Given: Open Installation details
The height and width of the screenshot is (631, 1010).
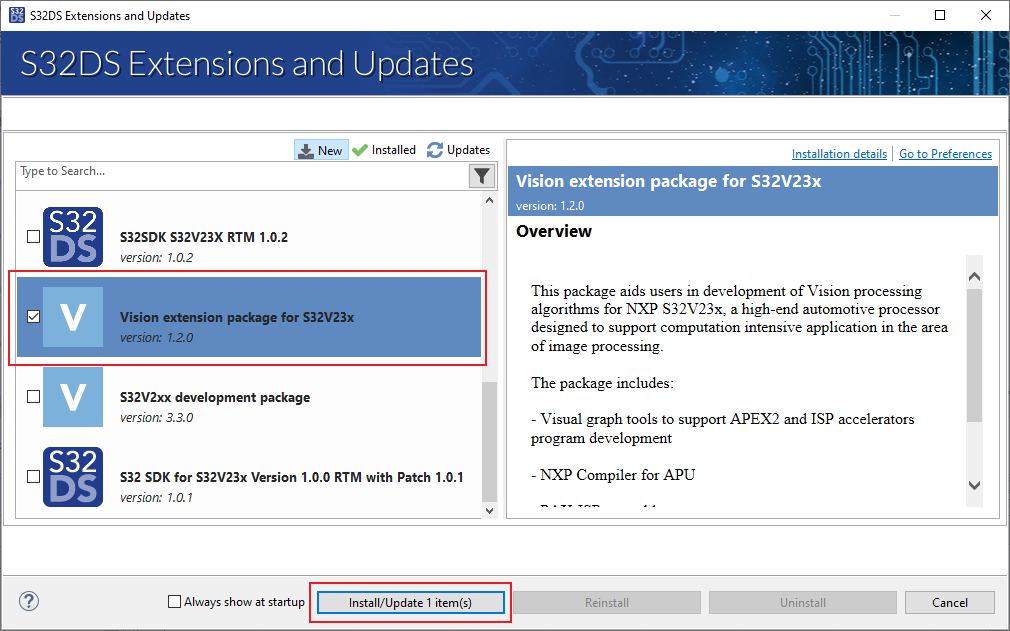Looking at the screenshot, I should tap(839, 153).
